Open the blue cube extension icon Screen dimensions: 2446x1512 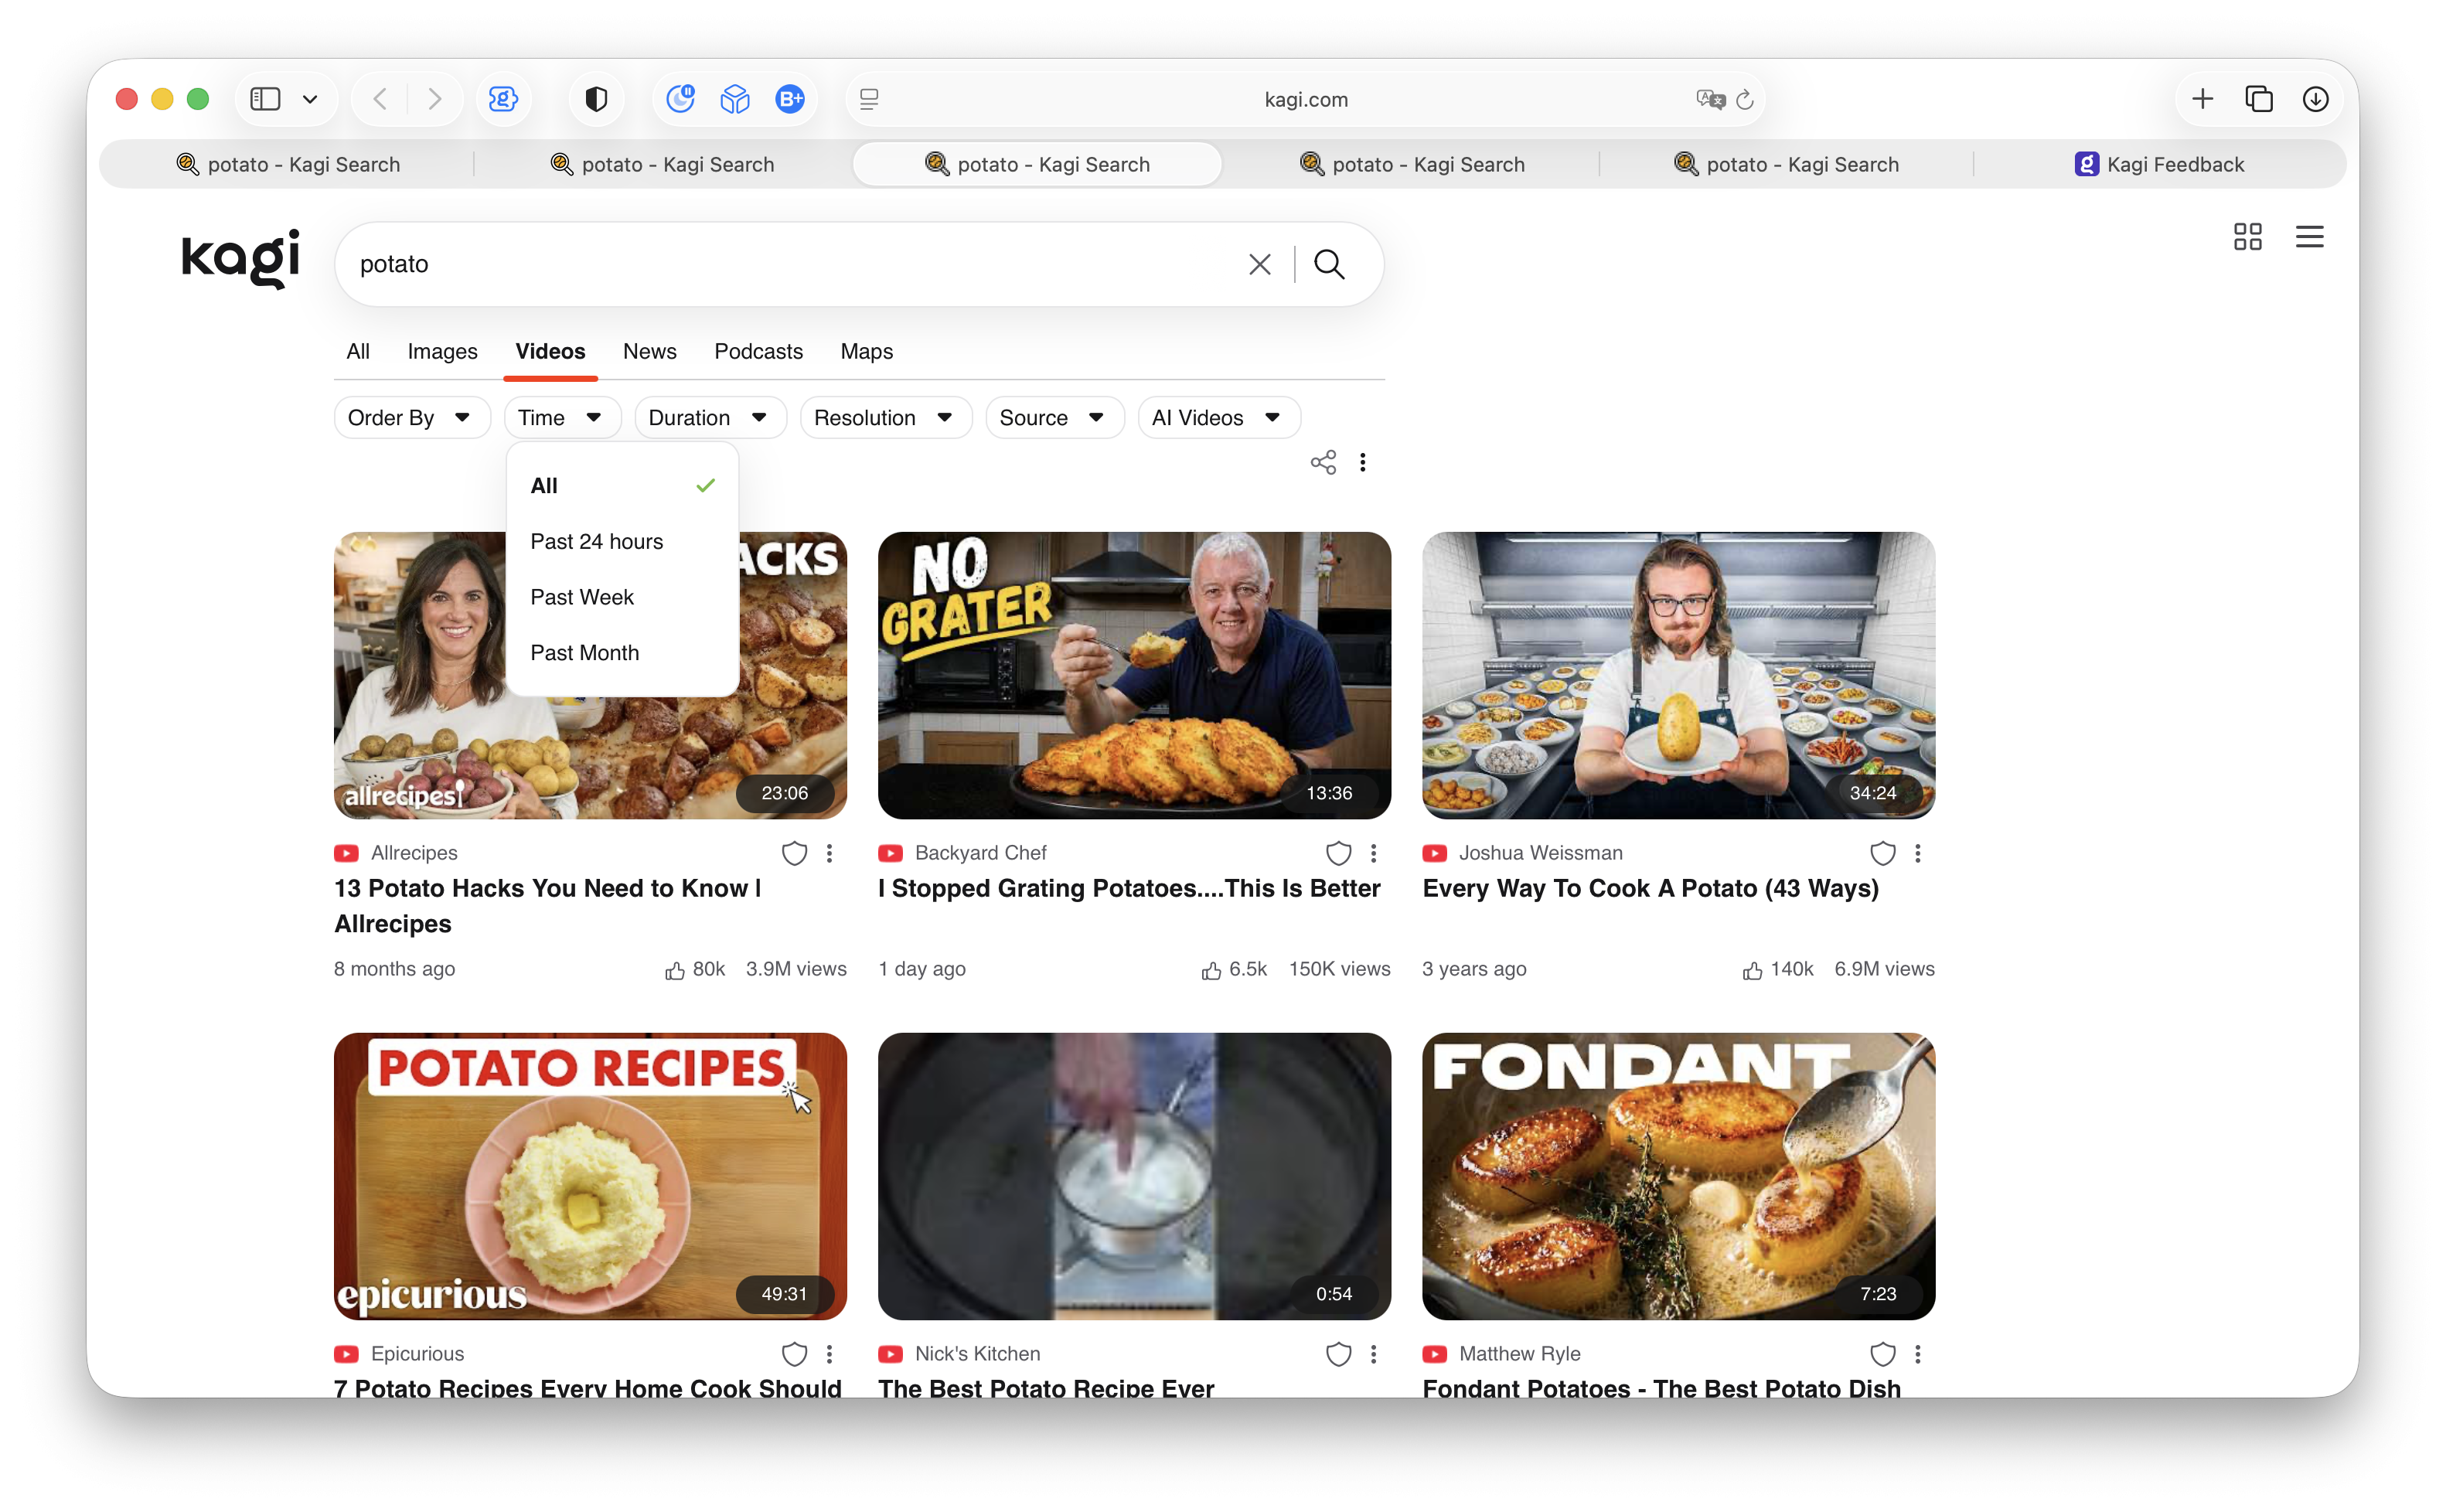point(735,99)
